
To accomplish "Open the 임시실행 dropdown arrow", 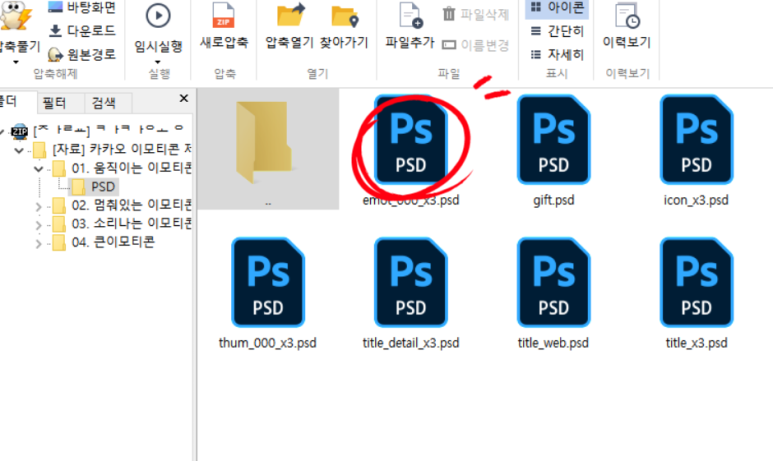I will (x=158, y=62).
